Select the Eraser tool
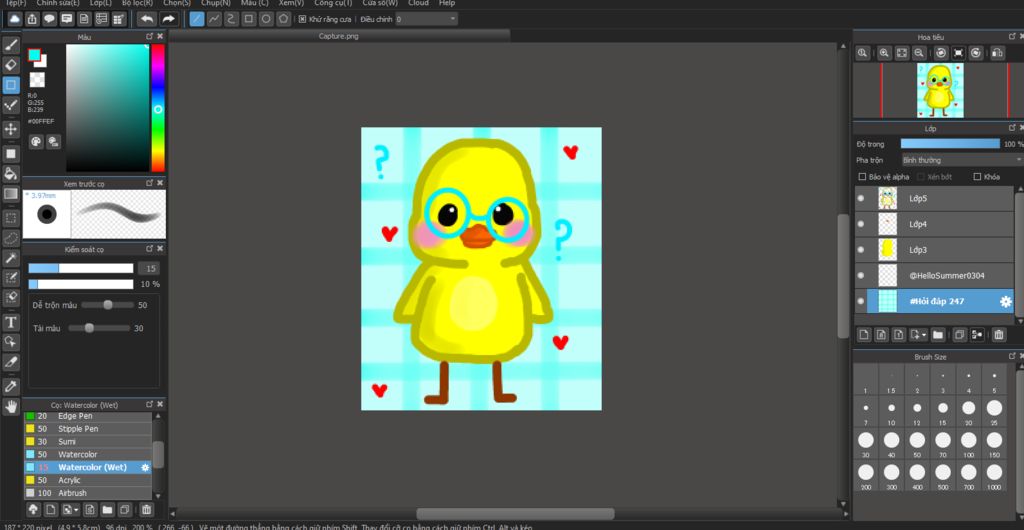The height and width of the screenshot is (530, 1024). click(x=11, y=65)
